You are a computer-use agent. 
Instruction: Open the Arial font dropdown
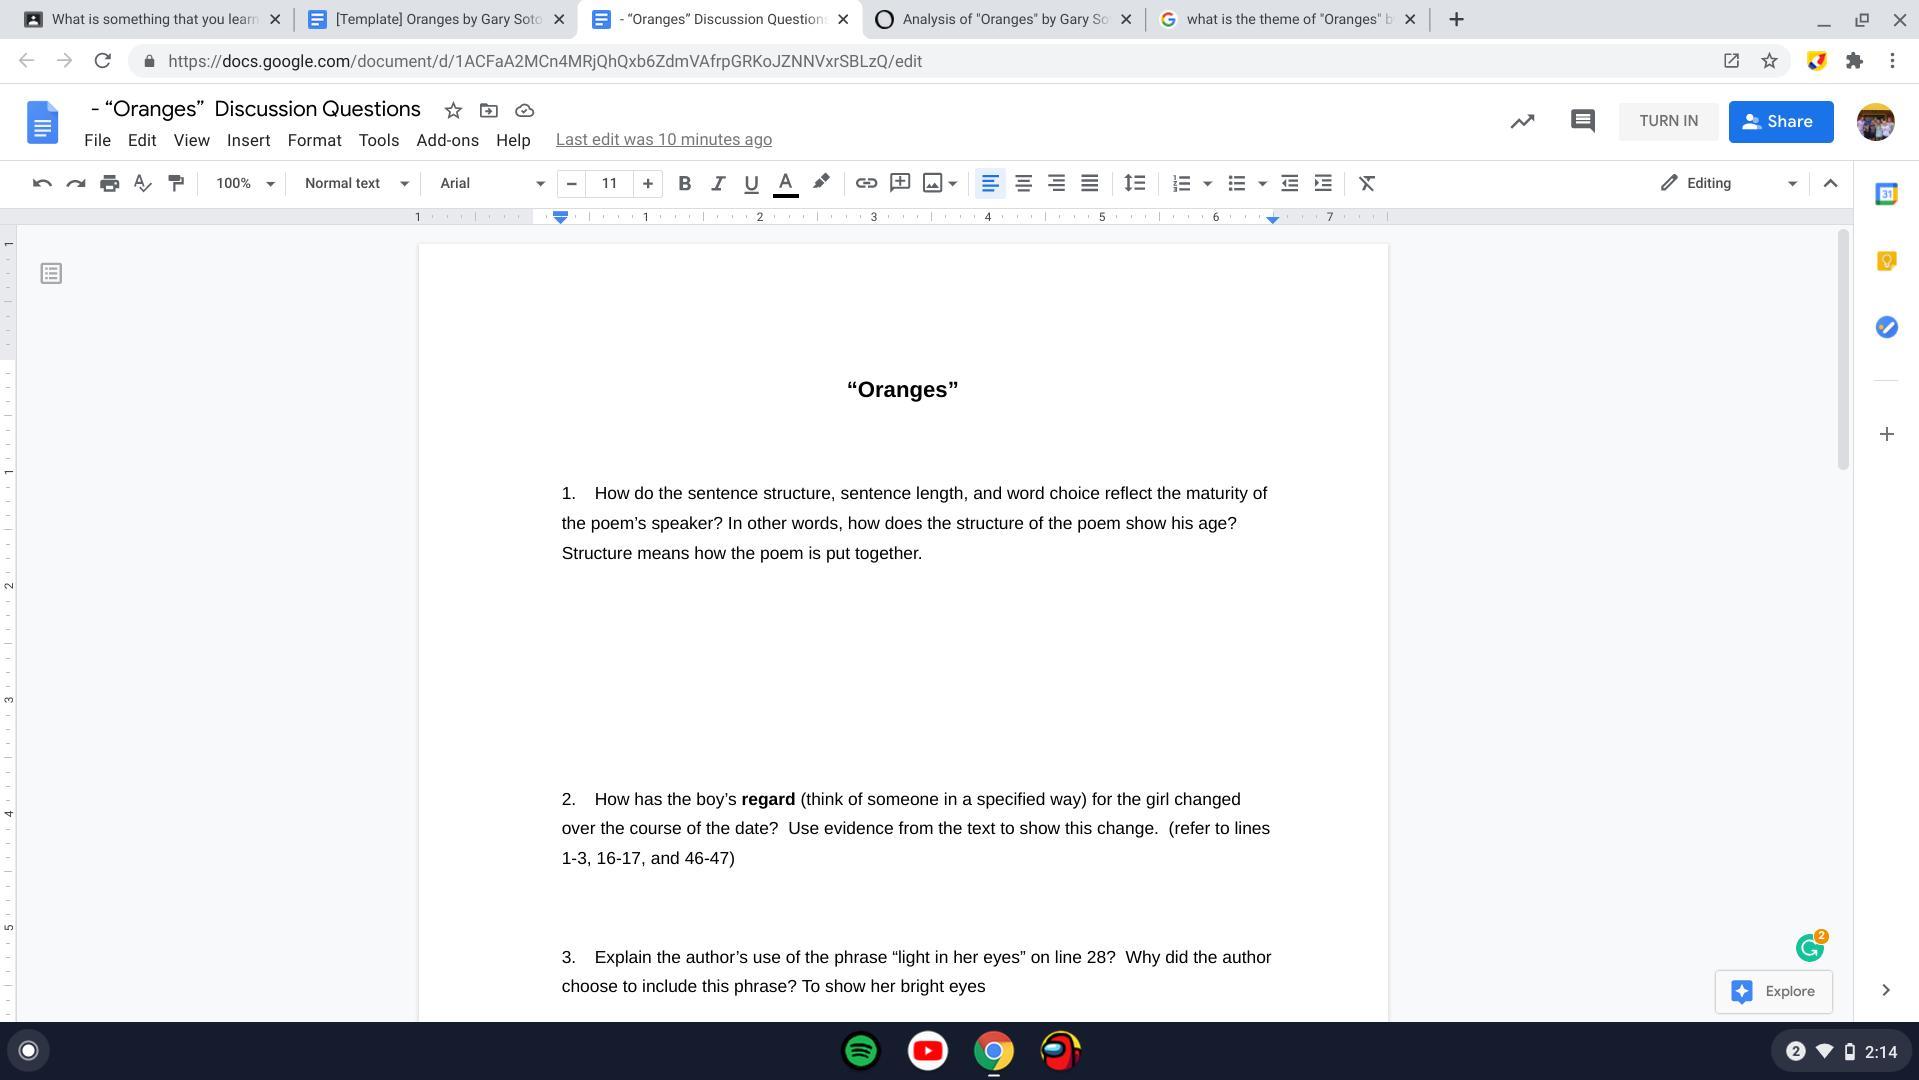coord(492,183)
